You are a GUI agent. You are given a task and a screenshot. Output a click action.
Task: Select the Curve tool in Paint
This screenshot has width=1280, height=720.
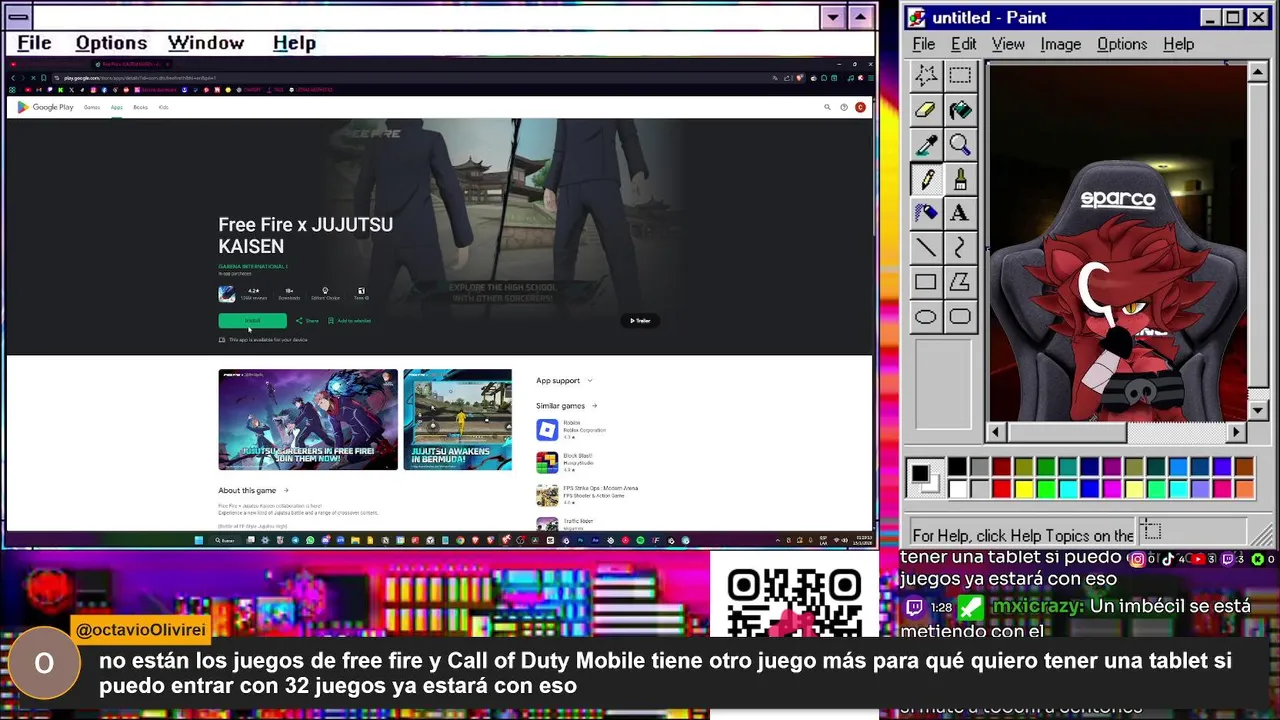(960, 248)
